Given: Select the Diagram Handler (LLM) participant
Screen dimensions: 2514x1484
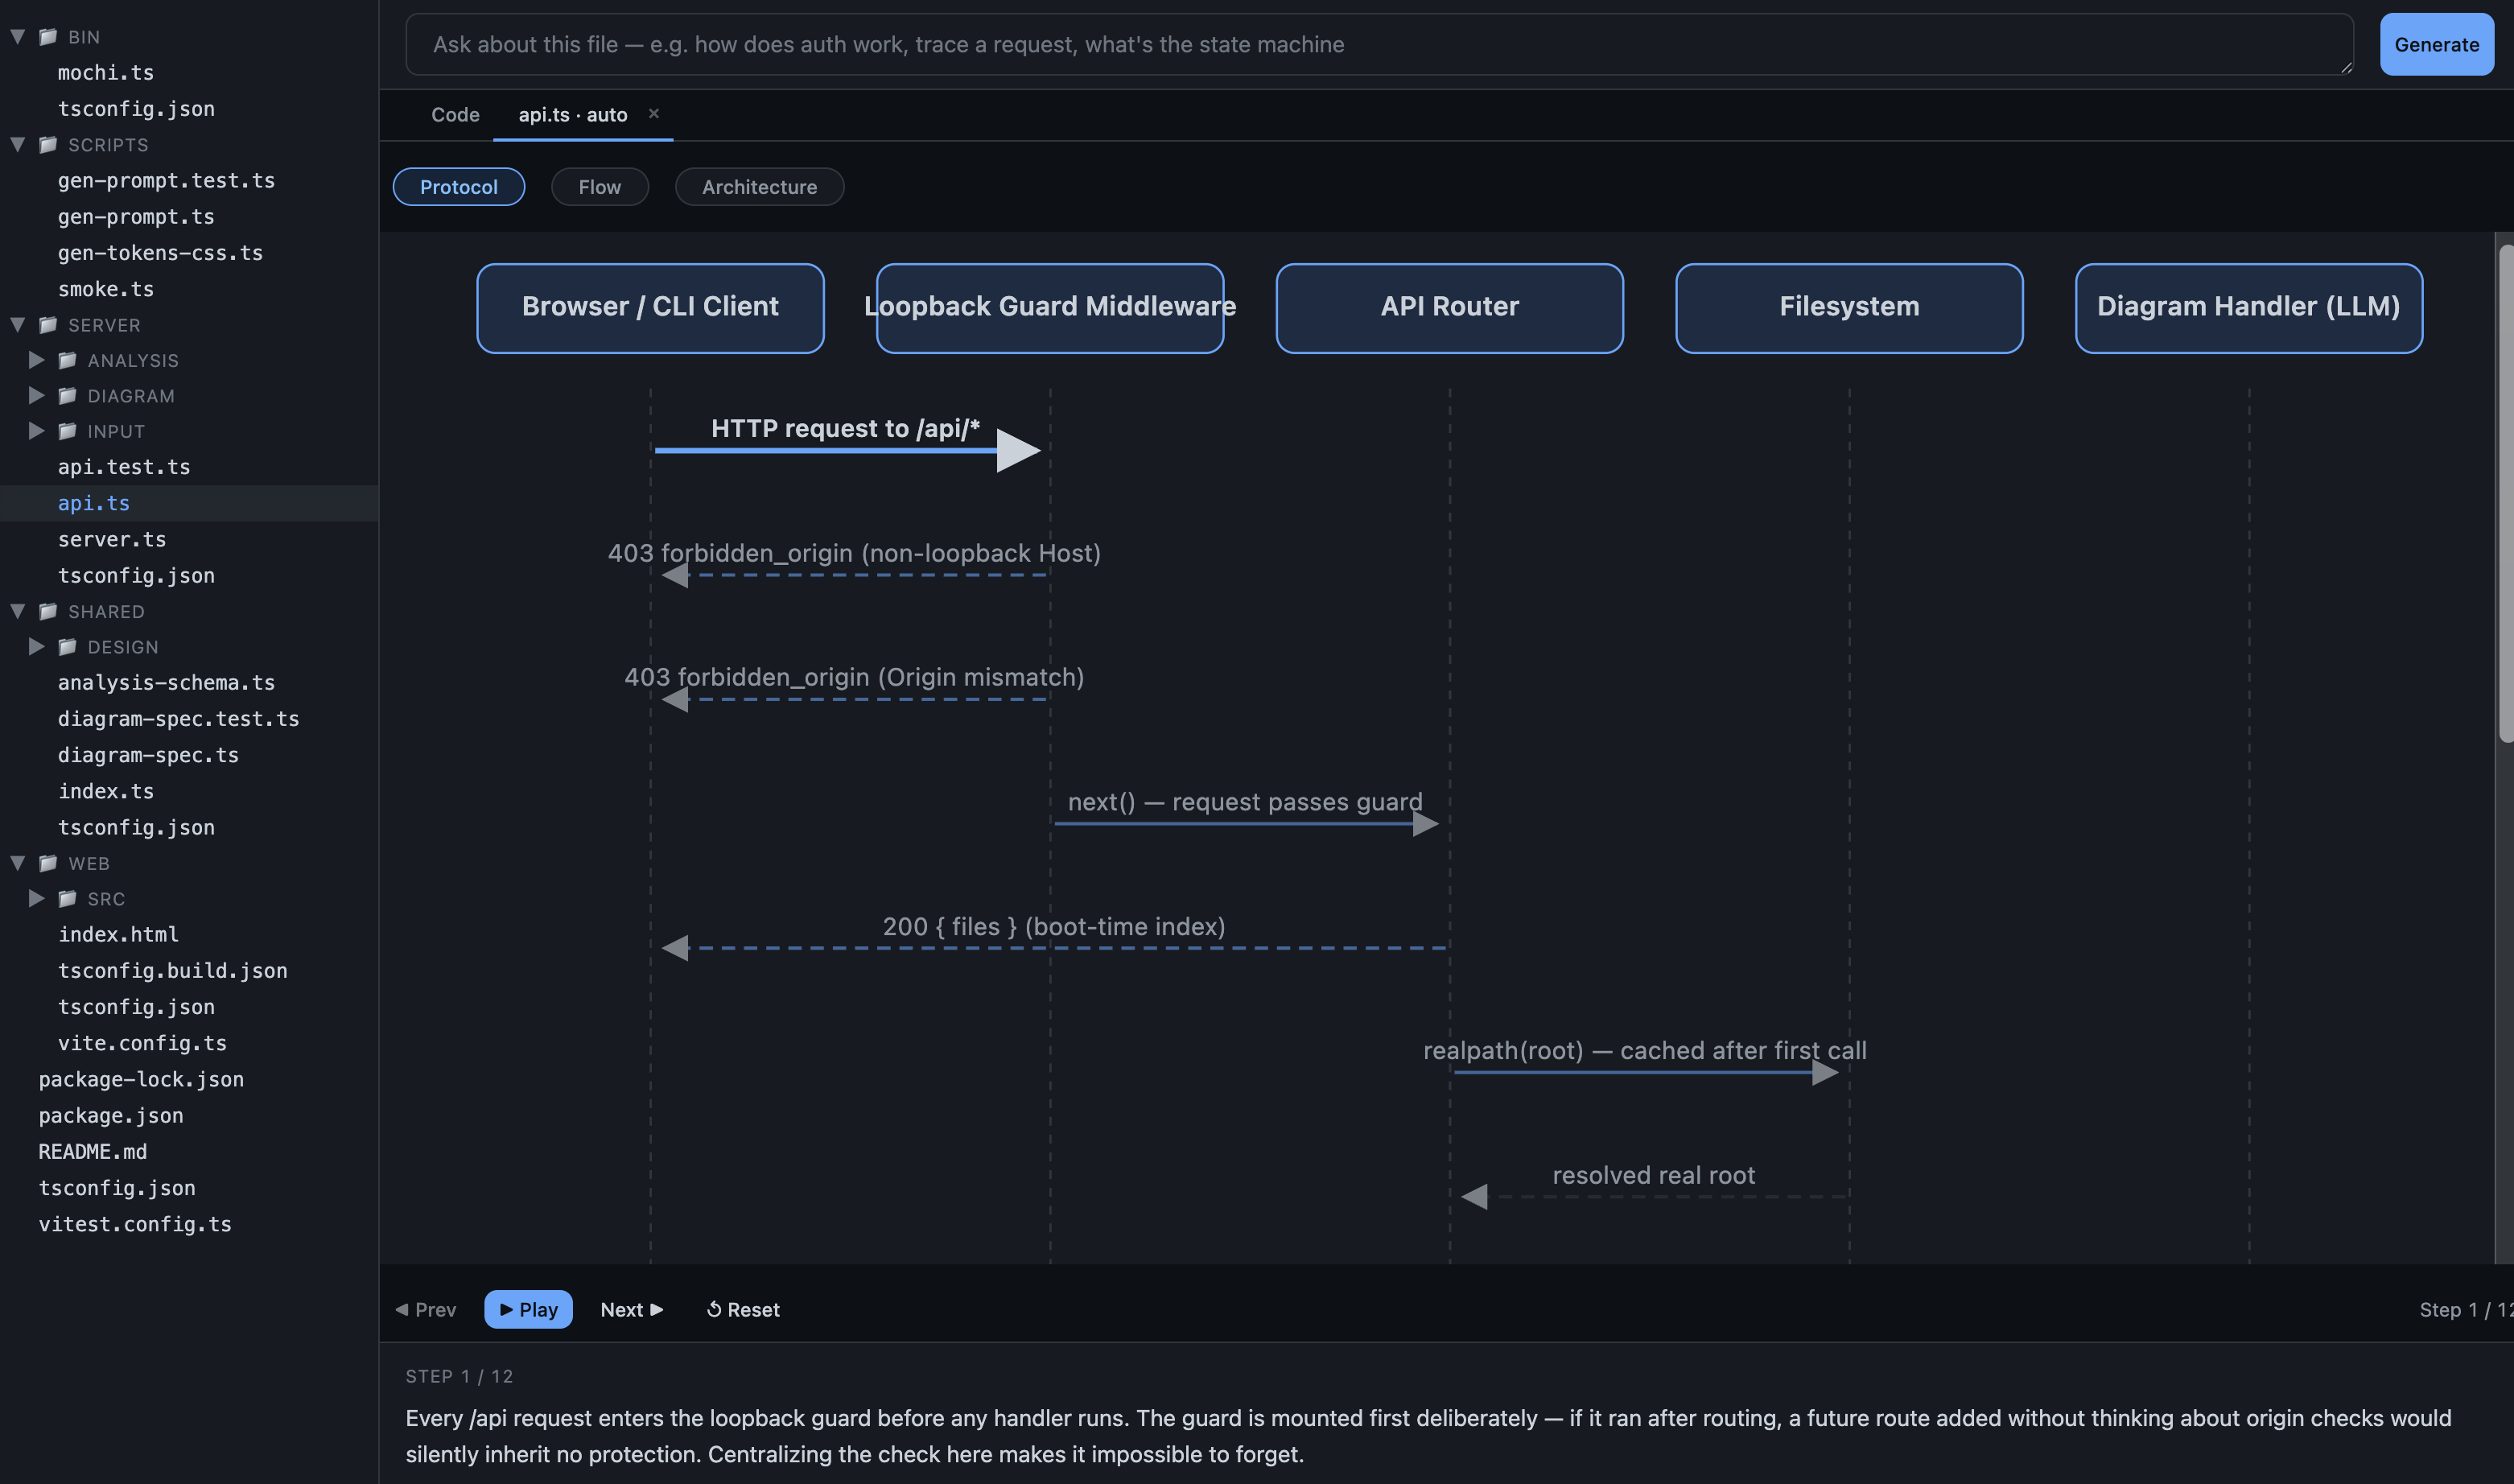Looking at the screenshot, I should coord(2249,308).
